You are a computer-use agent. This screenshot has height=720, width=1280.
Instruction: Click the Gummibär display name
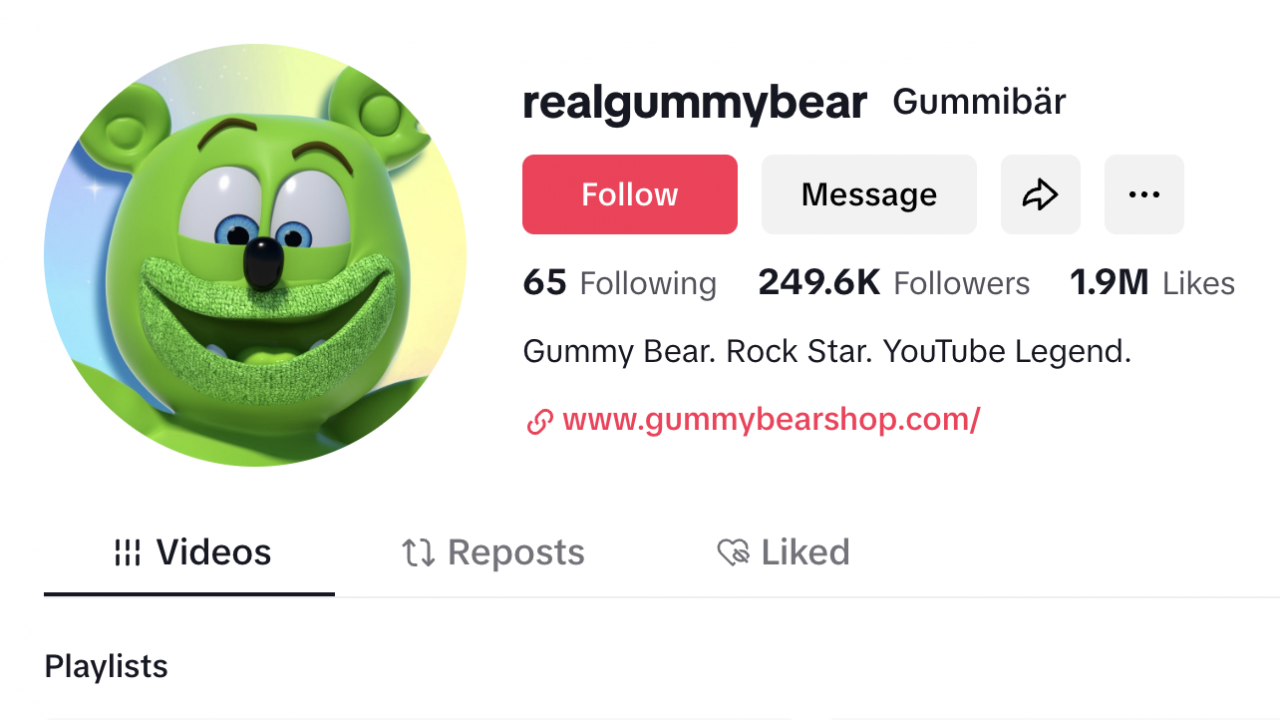tap(979, 101)
